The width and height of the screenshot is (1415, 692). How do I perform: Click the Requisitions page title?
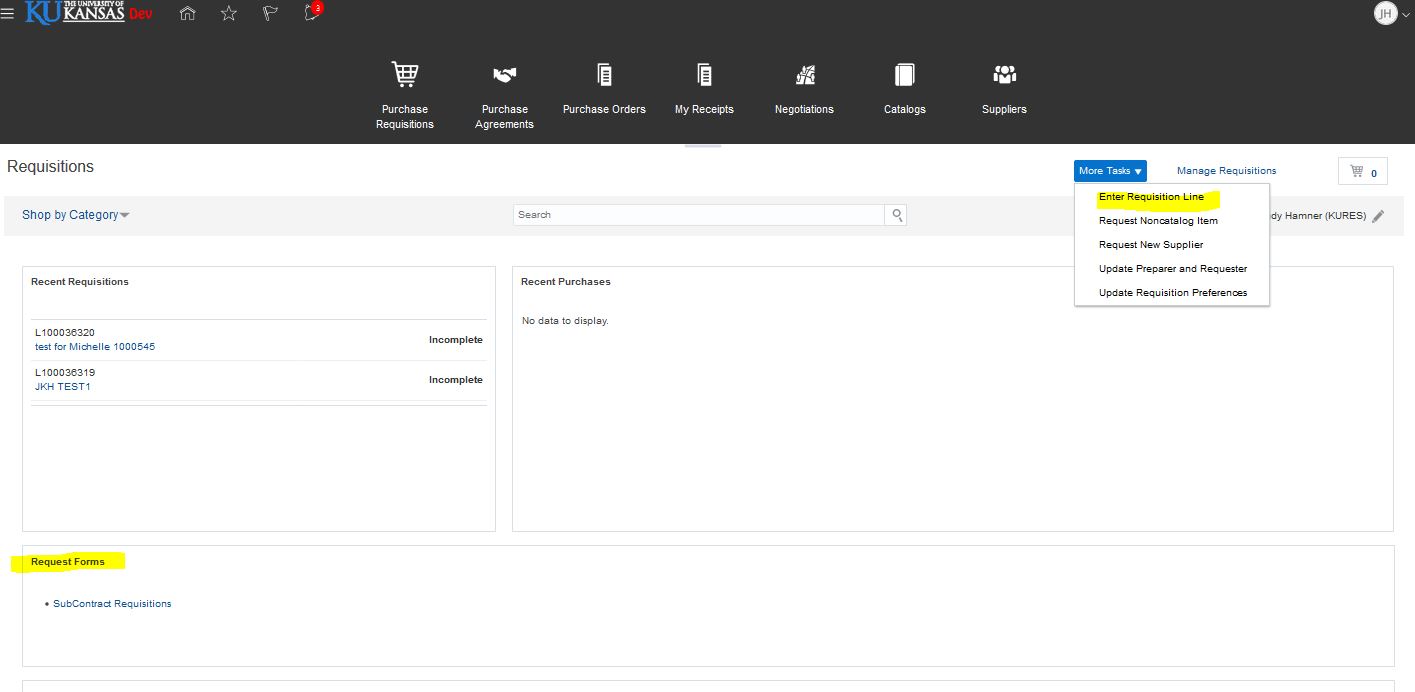coord(50,167)
